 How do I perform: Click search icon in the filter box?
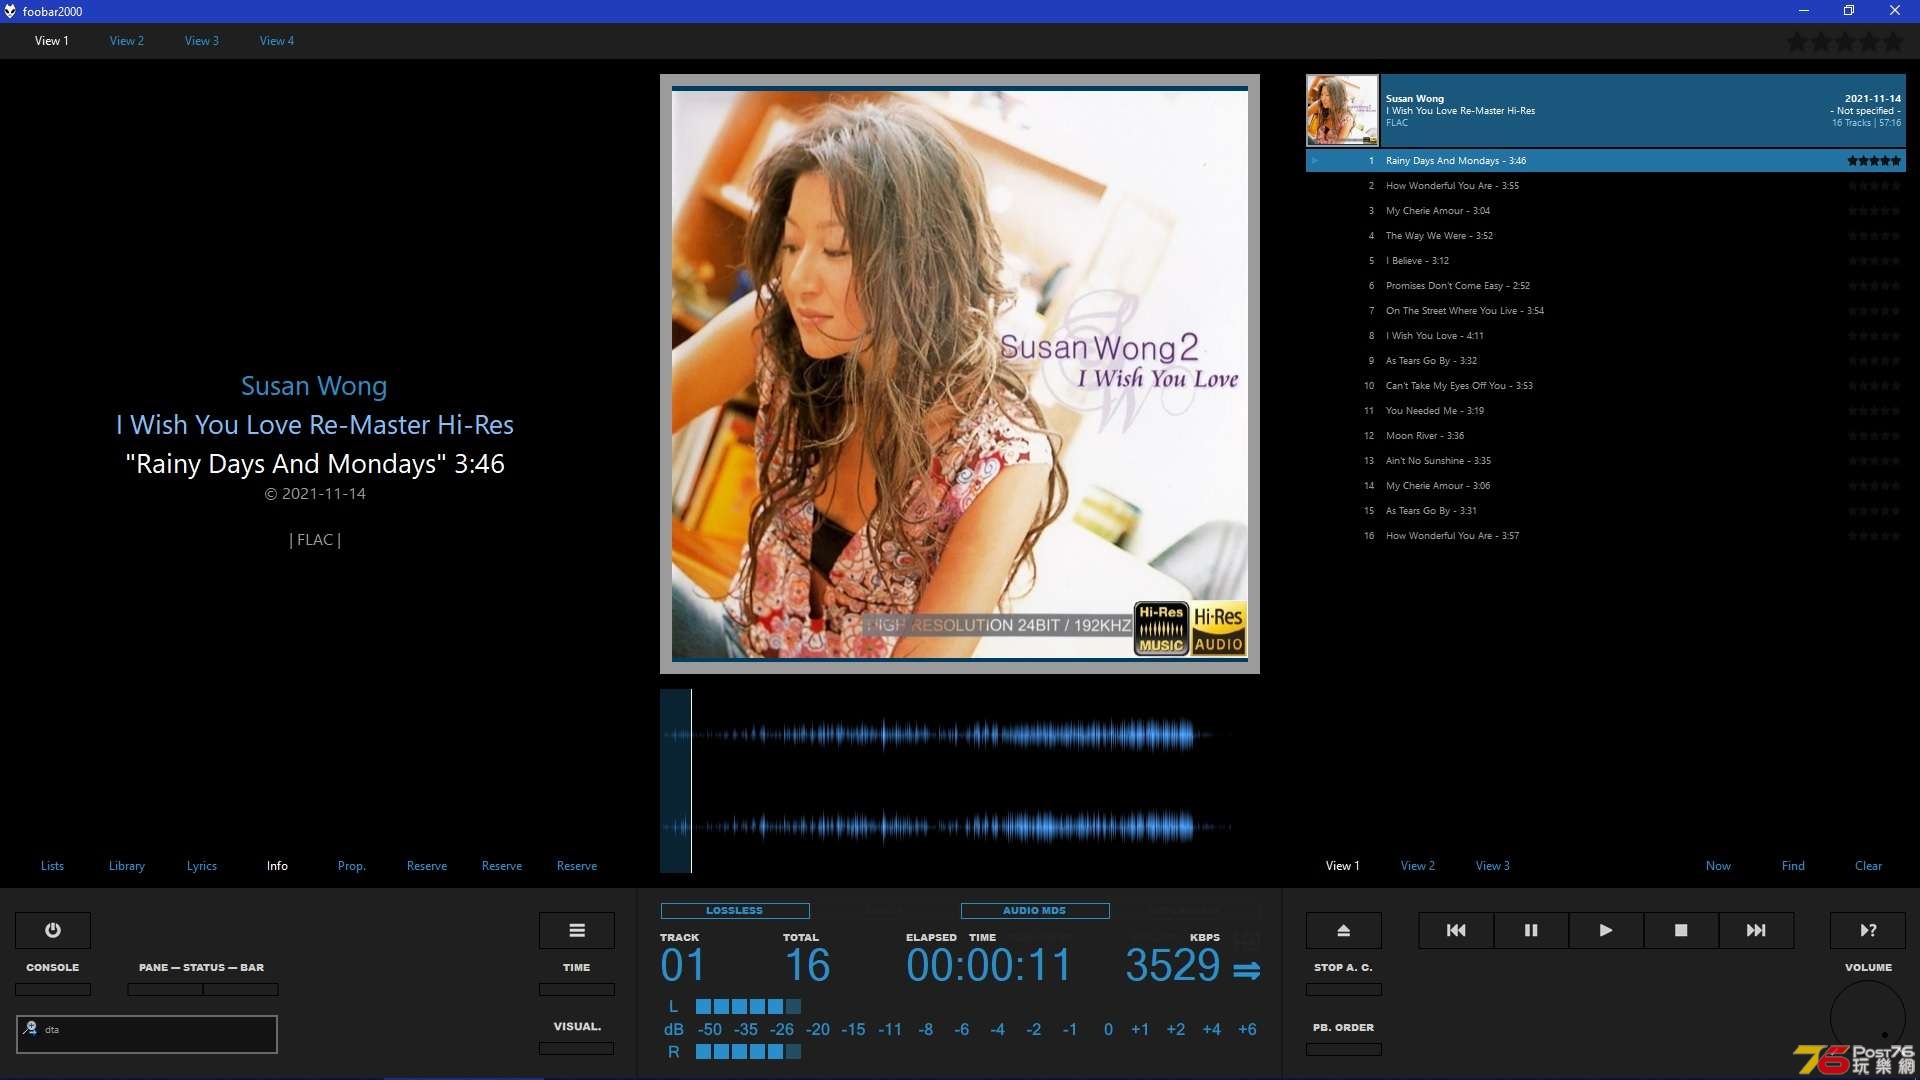(x=31, y=1028)
